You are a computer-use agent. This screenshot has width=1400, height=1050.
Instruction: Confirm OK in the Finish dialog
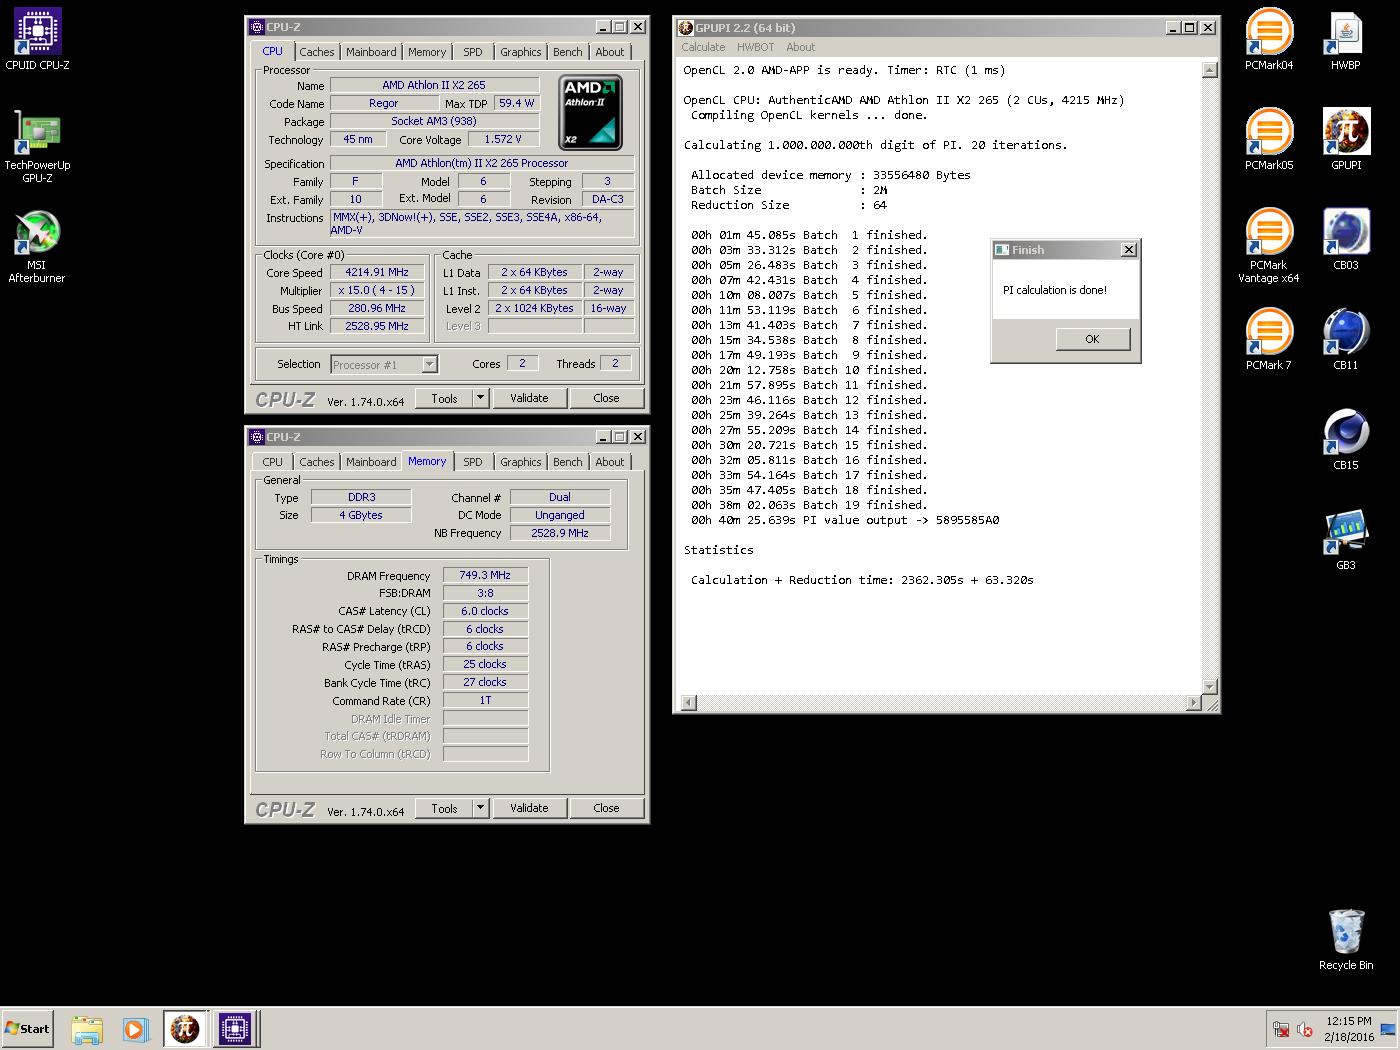tap(1092, 339)
